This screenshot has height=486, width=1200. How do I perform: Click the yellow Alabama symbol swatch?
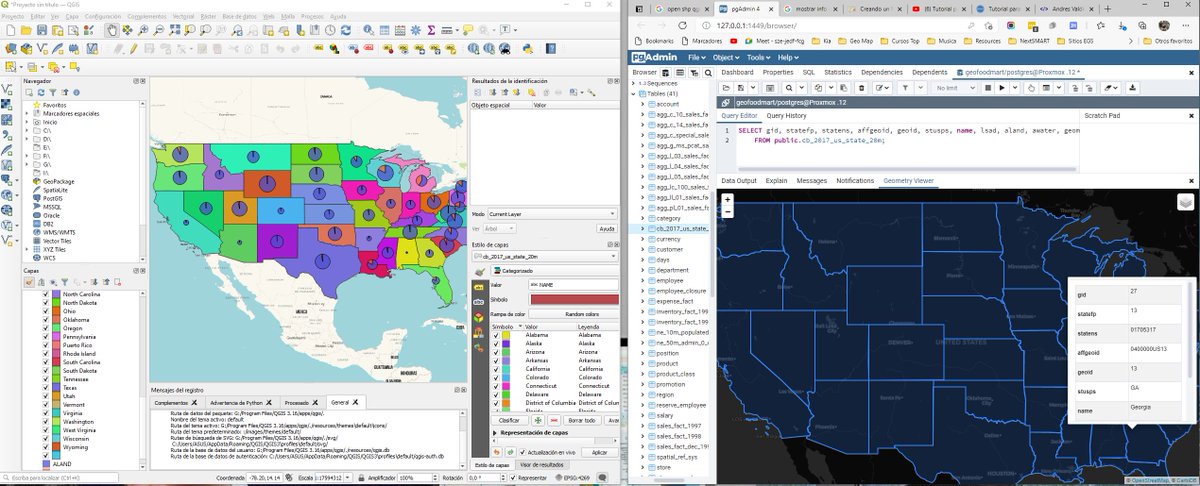tap(508, 335)
